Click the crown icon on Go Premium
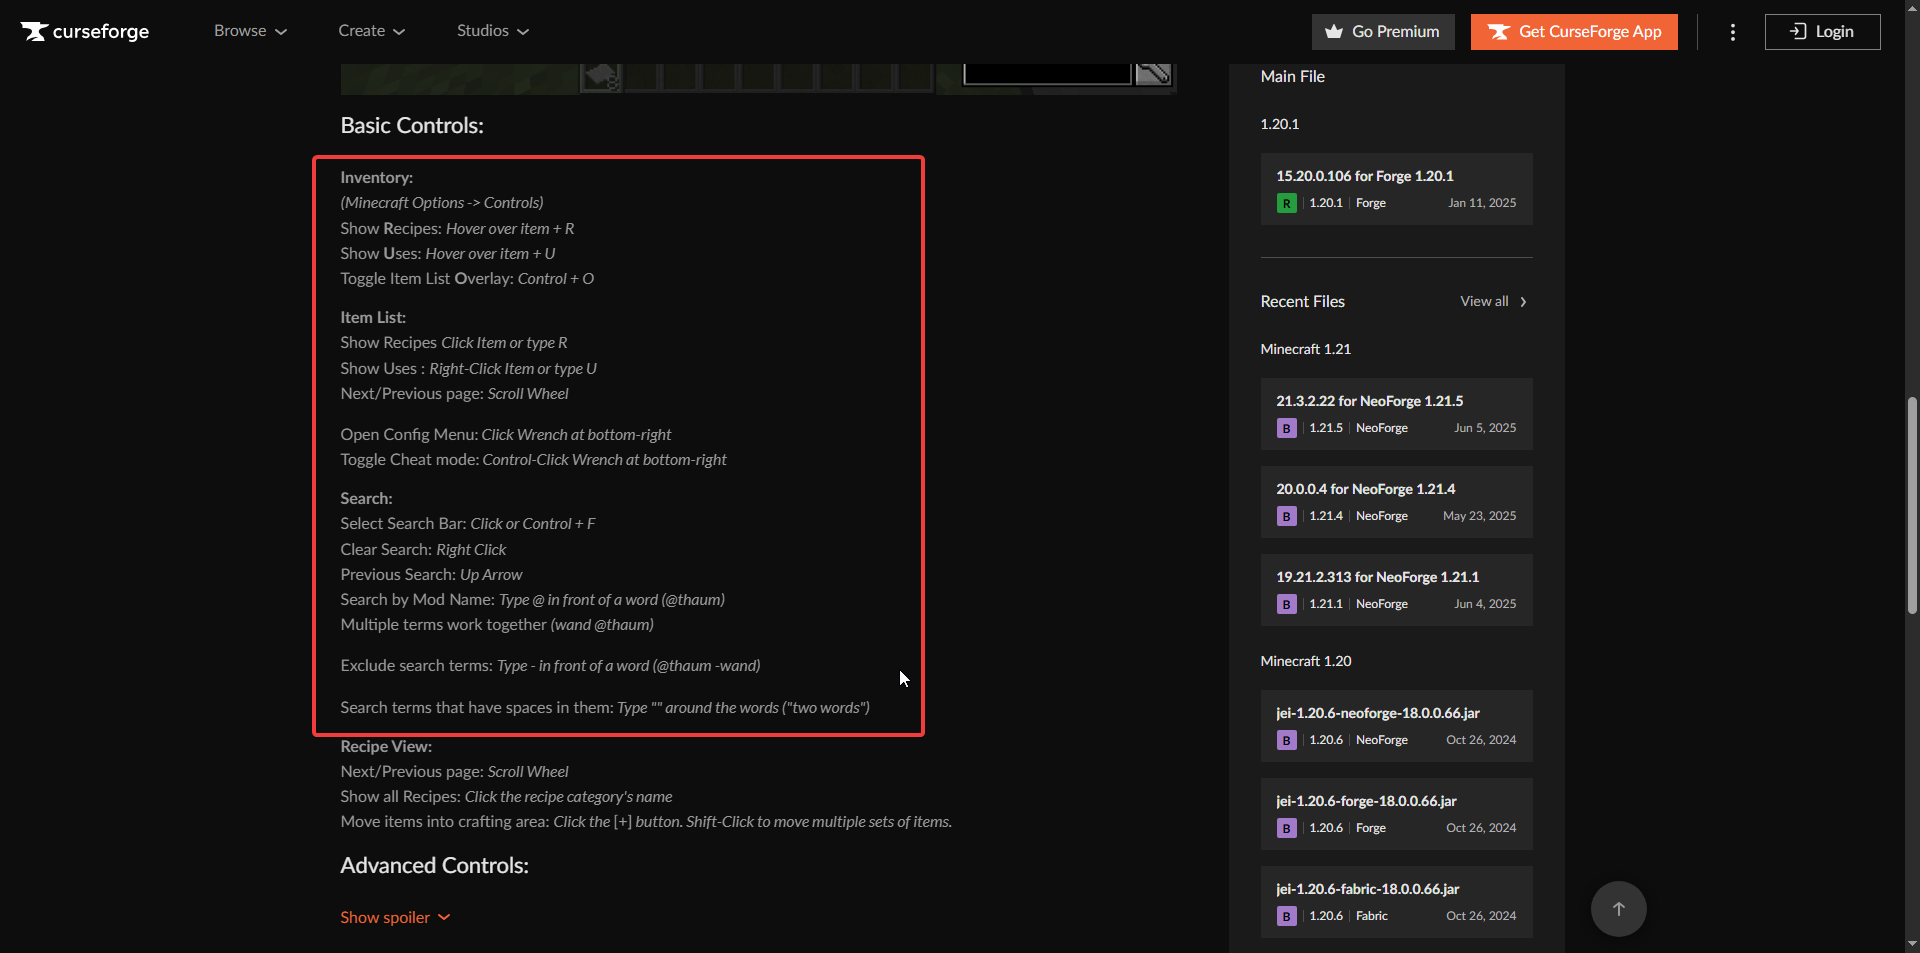 [x=1335, y=31]
